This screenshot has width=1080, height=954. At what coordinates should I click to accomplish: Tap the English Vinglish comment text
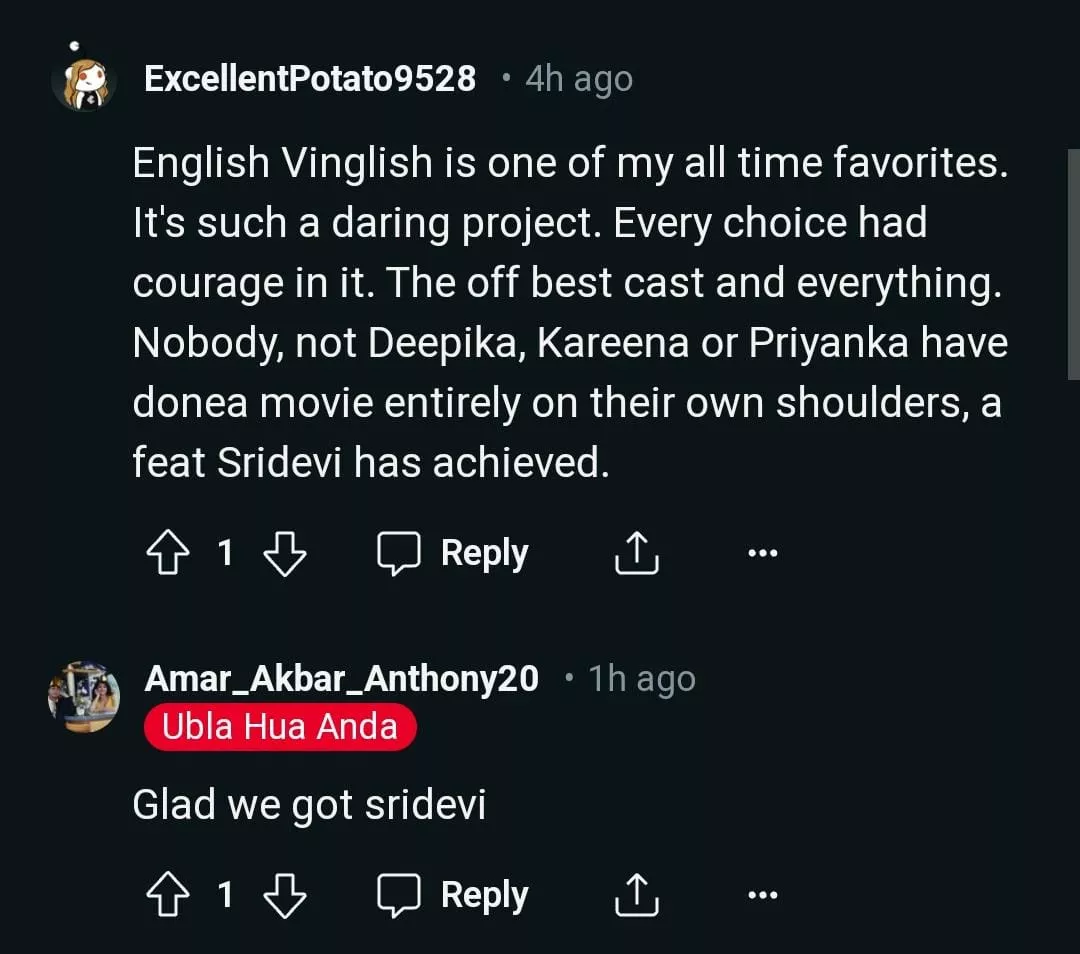pyautogui.click(x=570, y=312)
